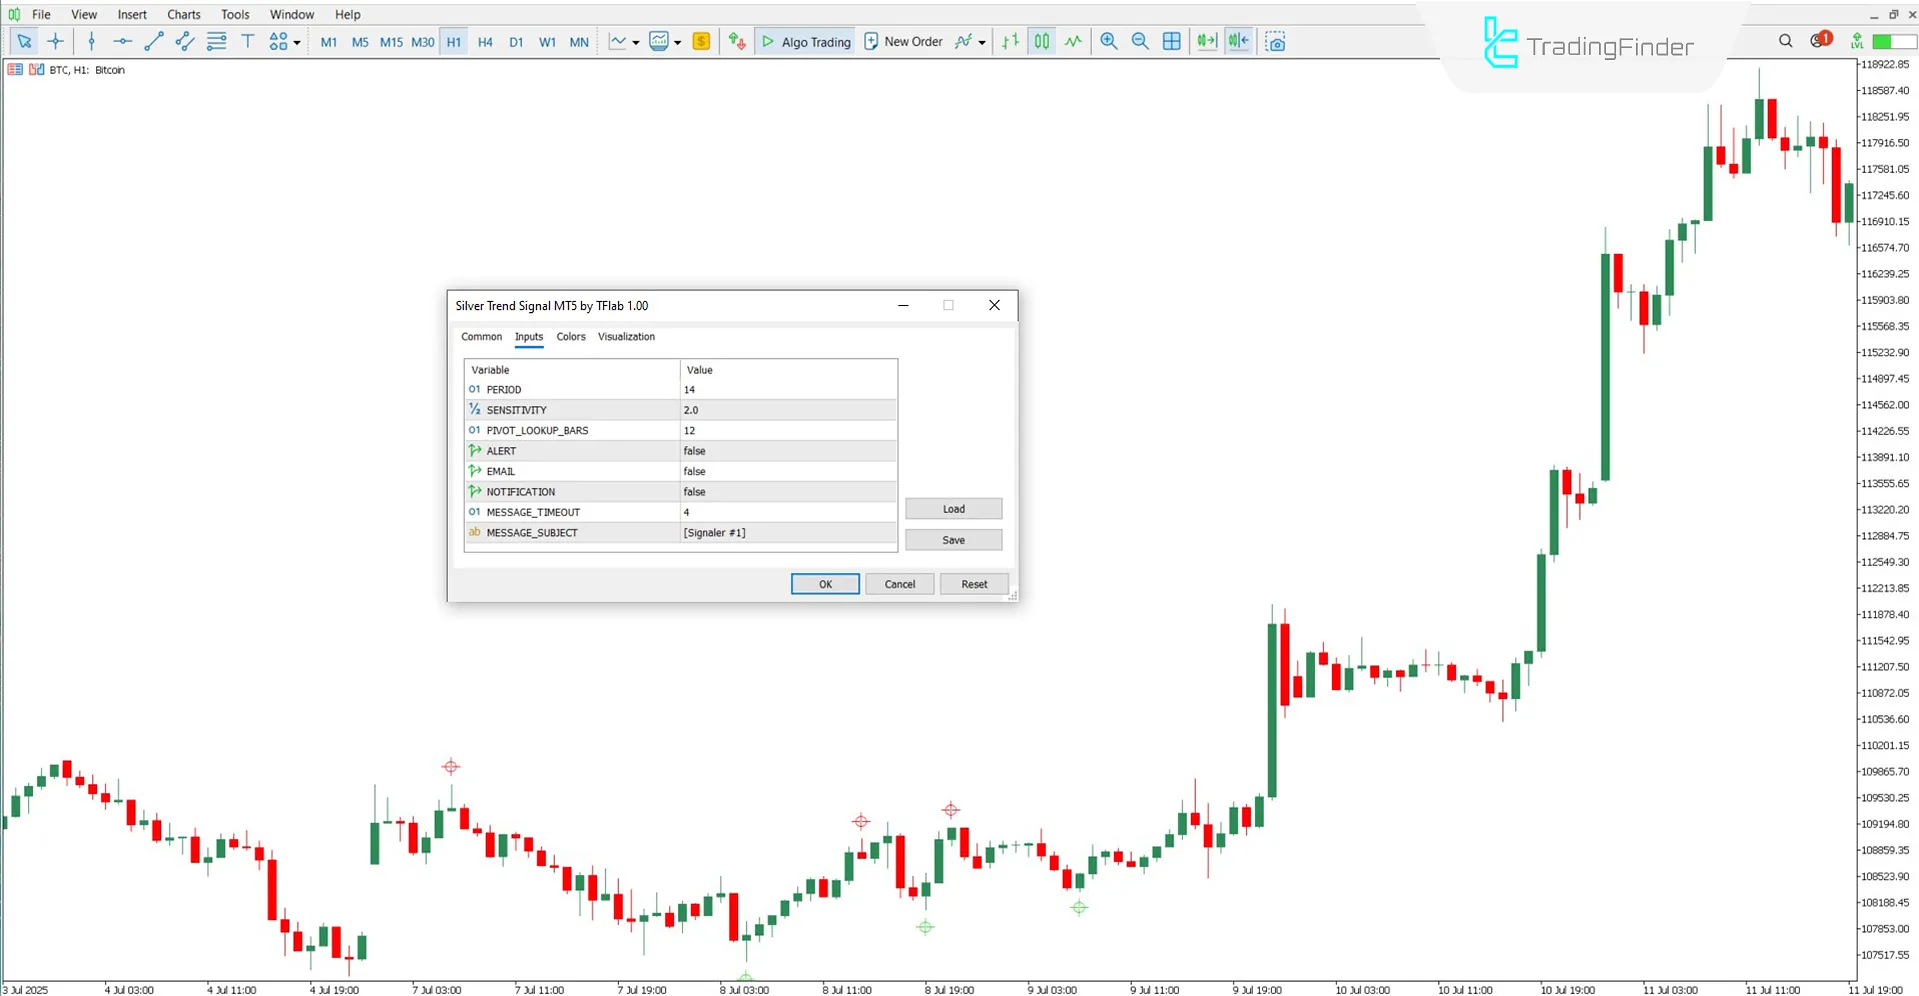1919x996 pixels.
Task: Toggle Algo Trading on or off
Action: pos(805,41)
